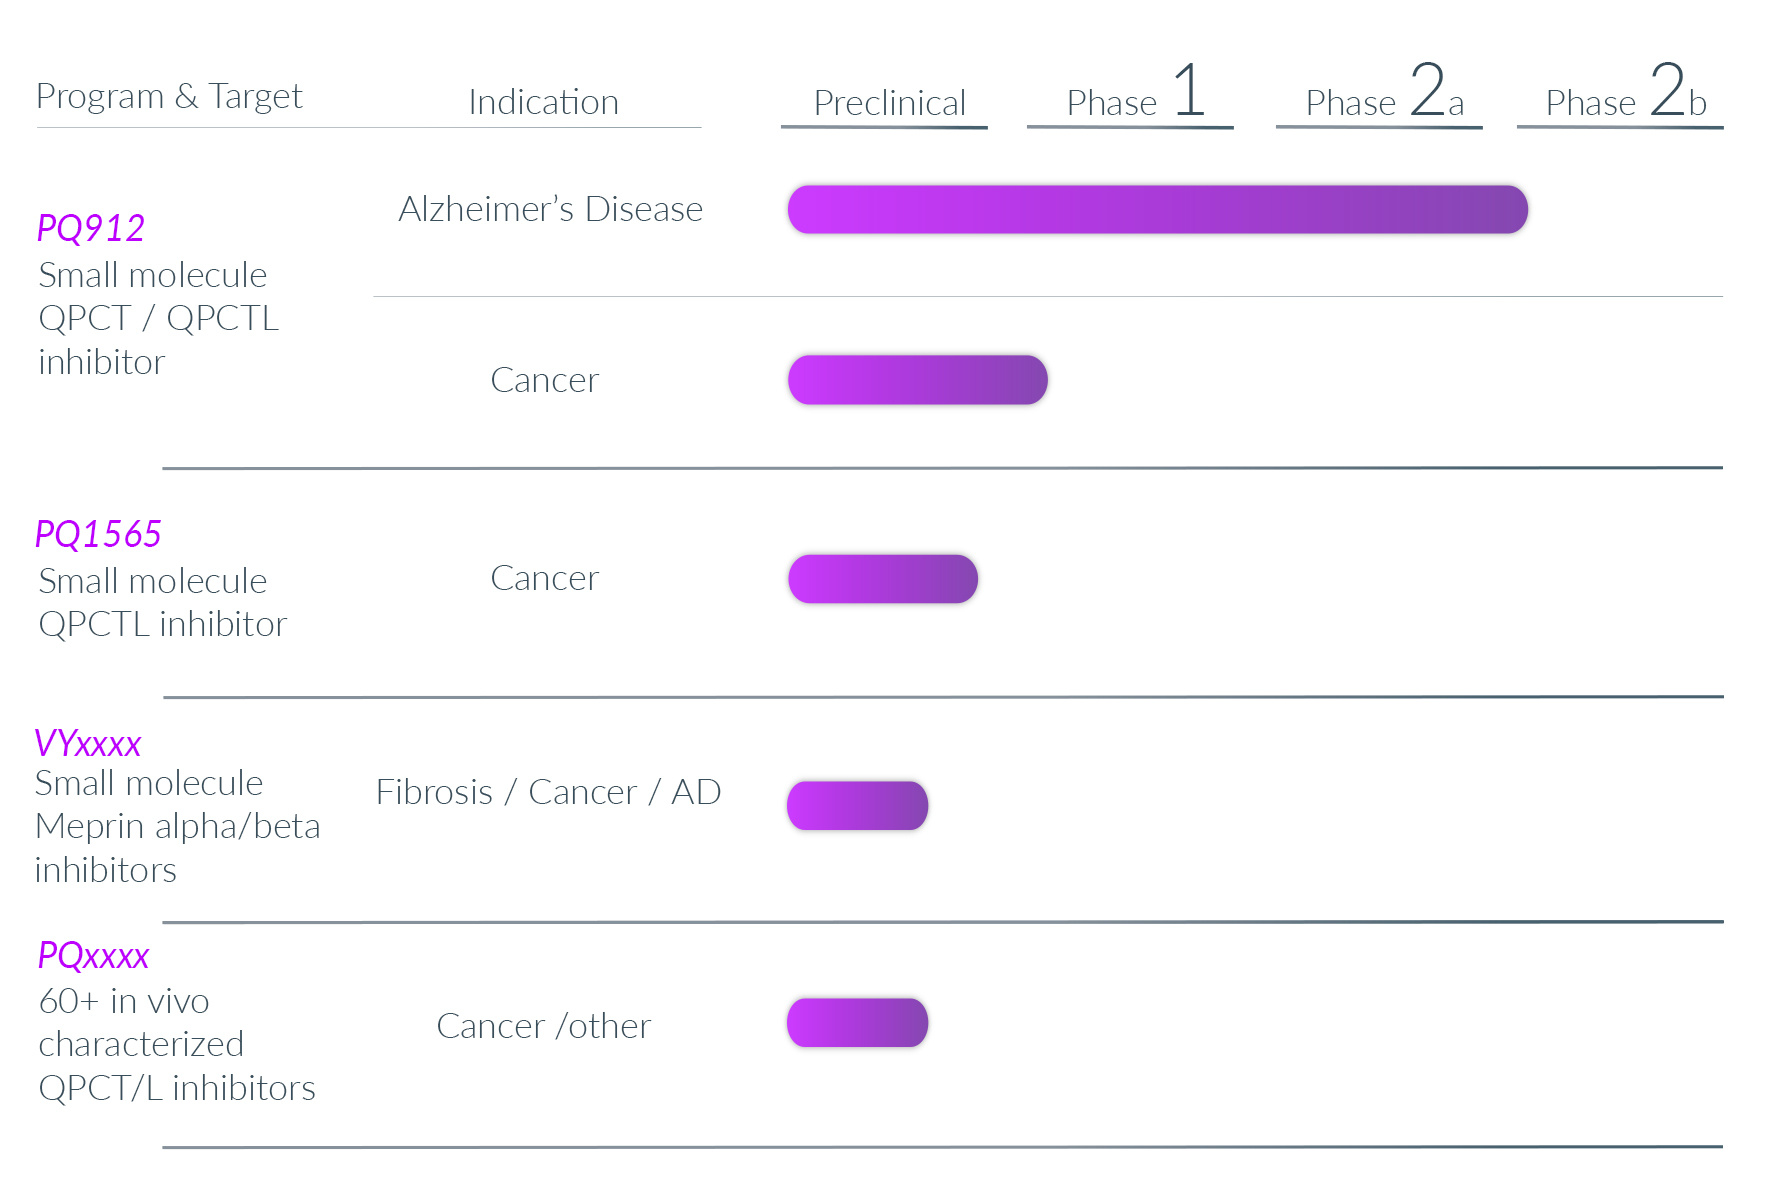
Task: Click the Phase 1 column header
Action: [1135, 91]
